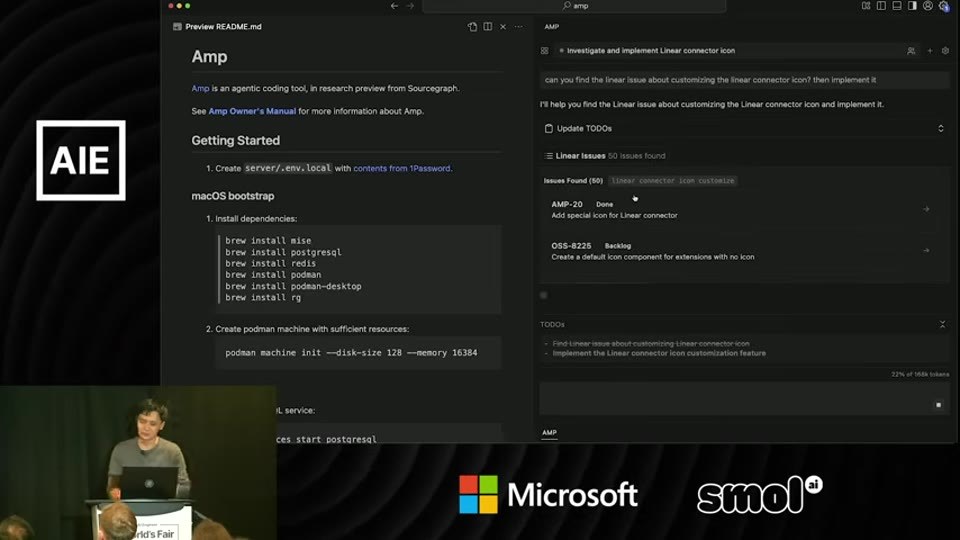Start a new Amp thread with plus icon
This screenshot has height=540, width=960.
pos(929,51)
